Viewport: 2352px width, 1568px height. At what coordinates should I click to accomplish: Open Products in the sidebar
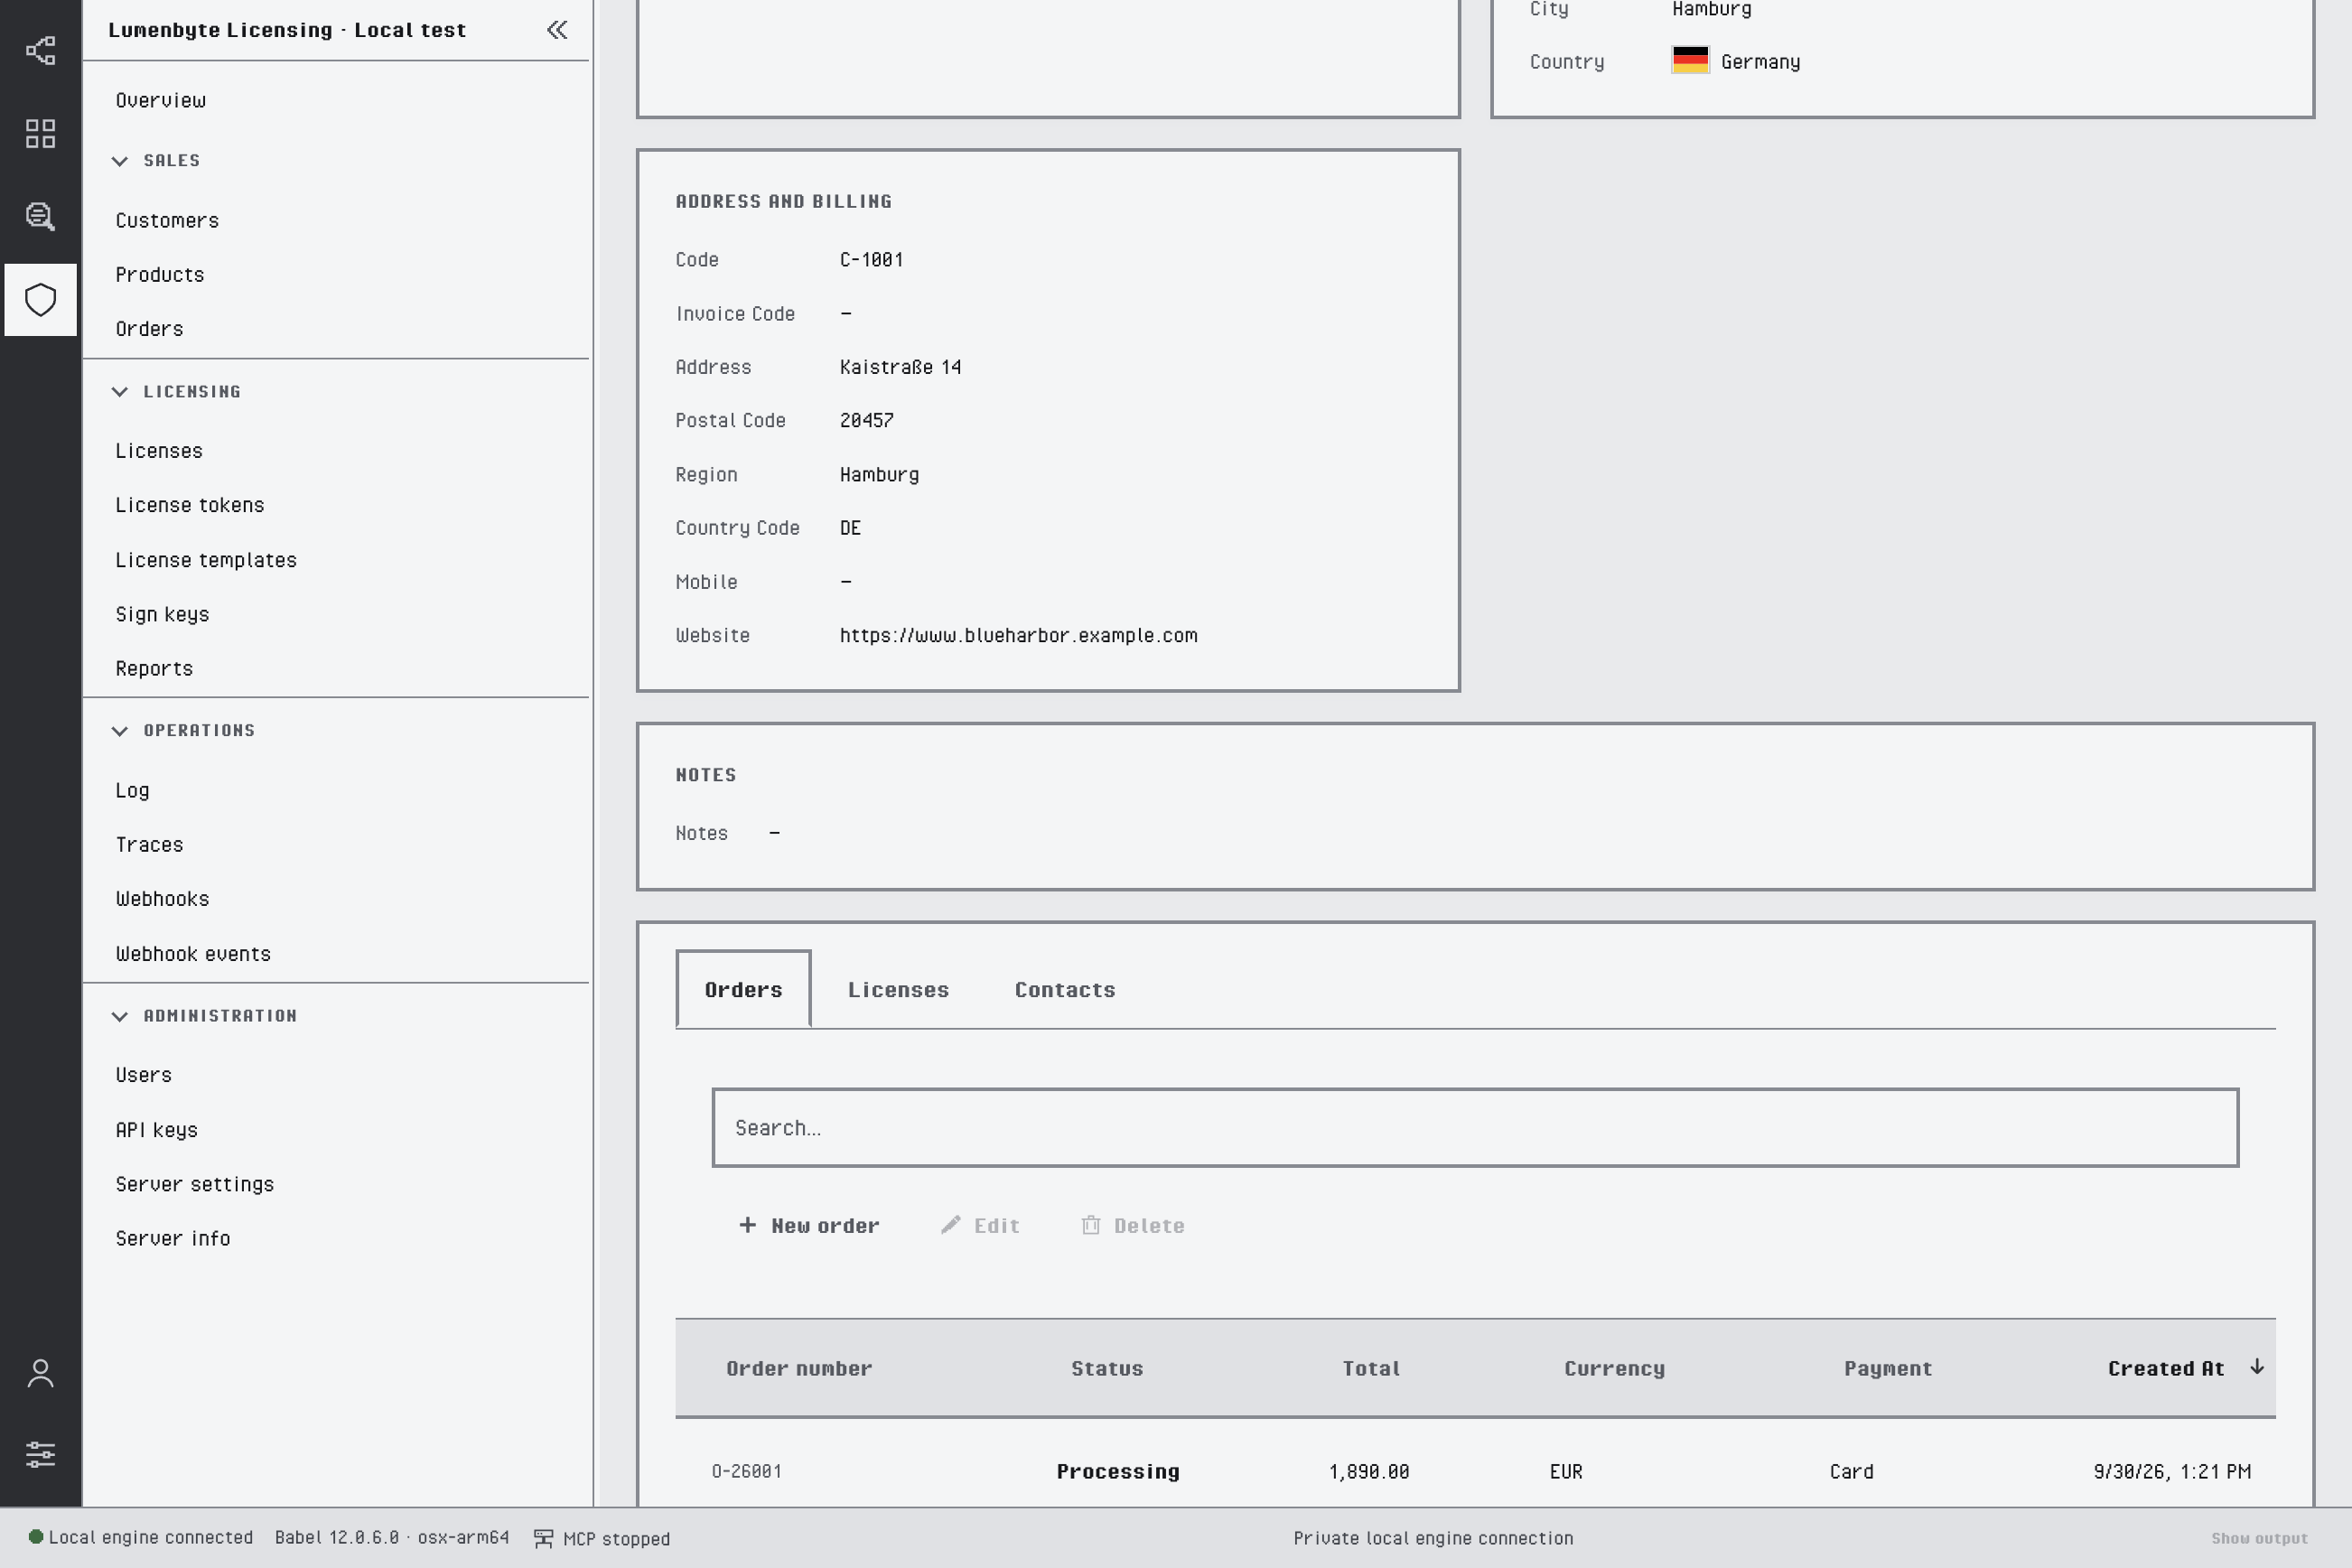click(160, 275)
